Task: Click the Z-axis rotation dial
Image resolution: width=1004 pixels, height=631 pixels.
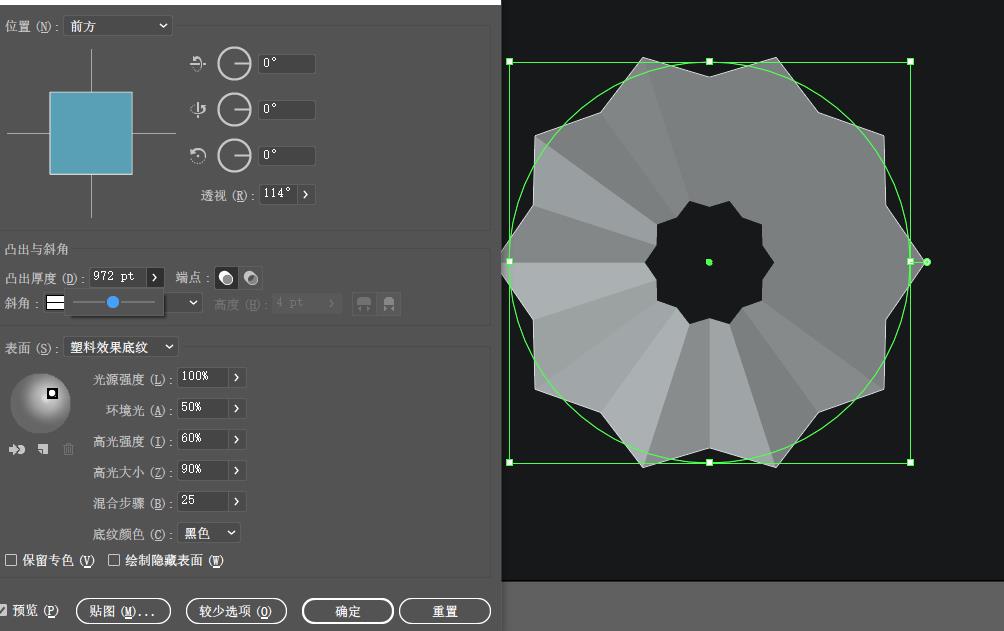Action: tap(234, 156)
